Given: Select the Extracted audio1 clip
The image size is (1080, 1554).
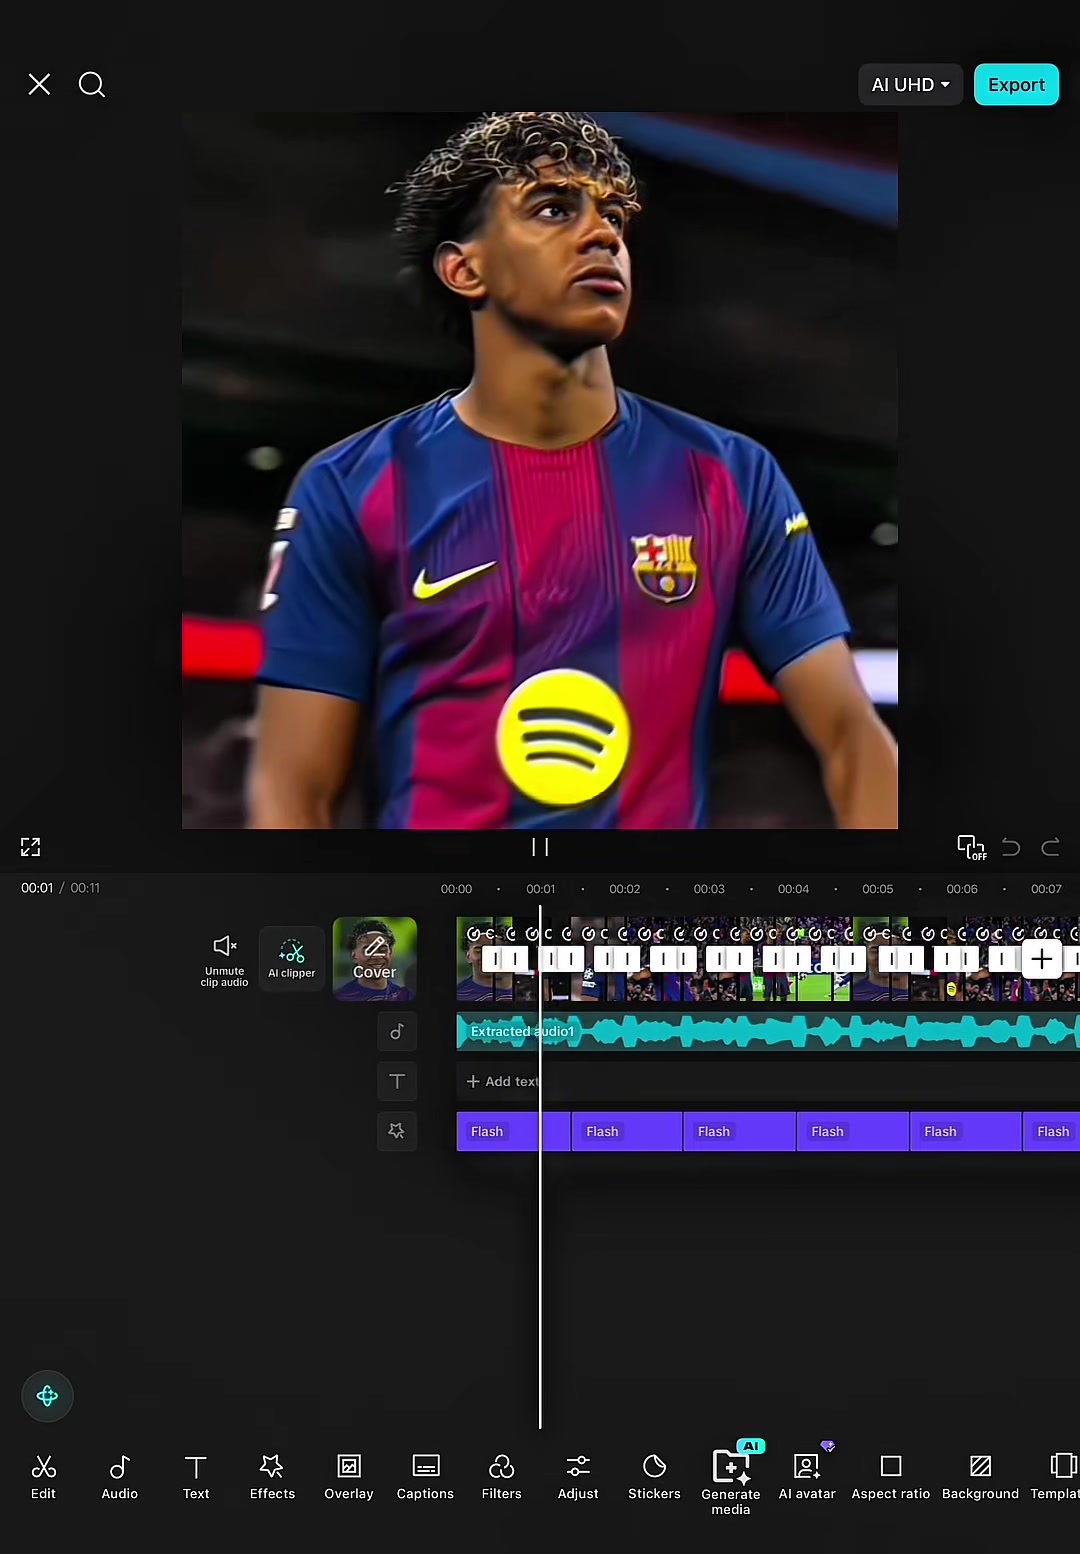Looking at the screenshot, I should [x=768, y=1031].
